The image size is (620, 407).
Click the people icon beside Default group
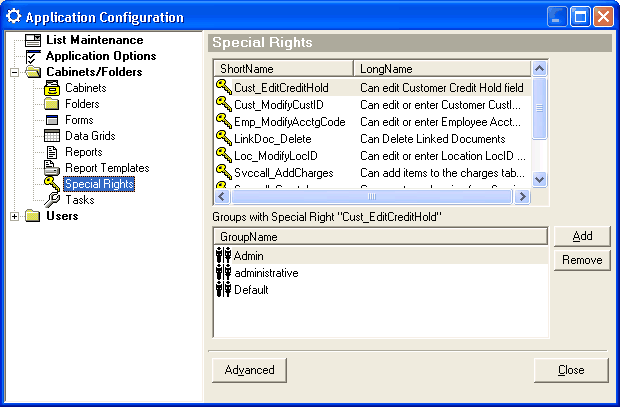[223, 290]
